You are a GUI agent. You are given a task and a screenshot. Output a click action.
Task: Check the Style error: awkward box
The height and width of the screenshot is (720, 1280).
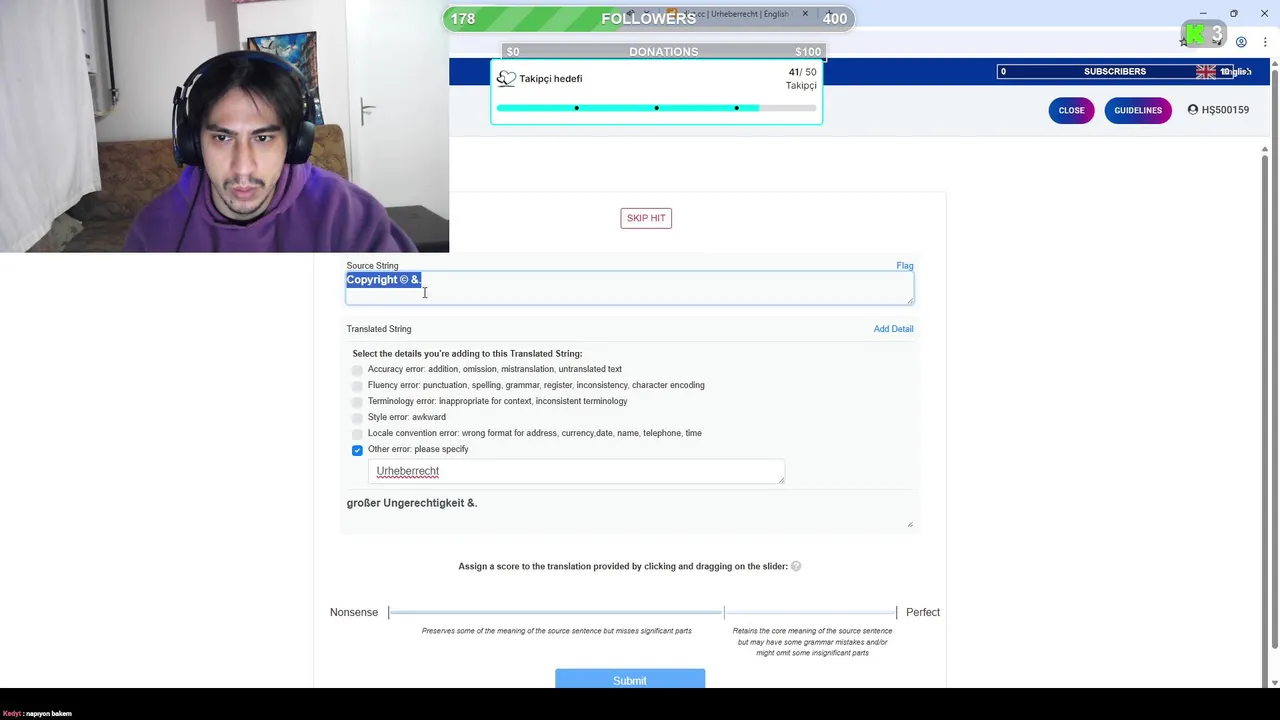pyautogui.click(x=357, y=418)
